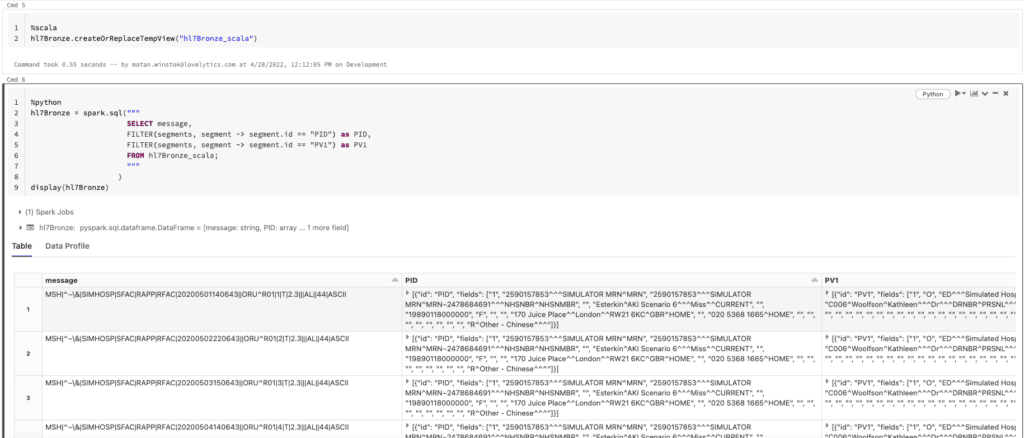Expand the PID array in row 1
Screen dimensions: 1024x438
407,296
